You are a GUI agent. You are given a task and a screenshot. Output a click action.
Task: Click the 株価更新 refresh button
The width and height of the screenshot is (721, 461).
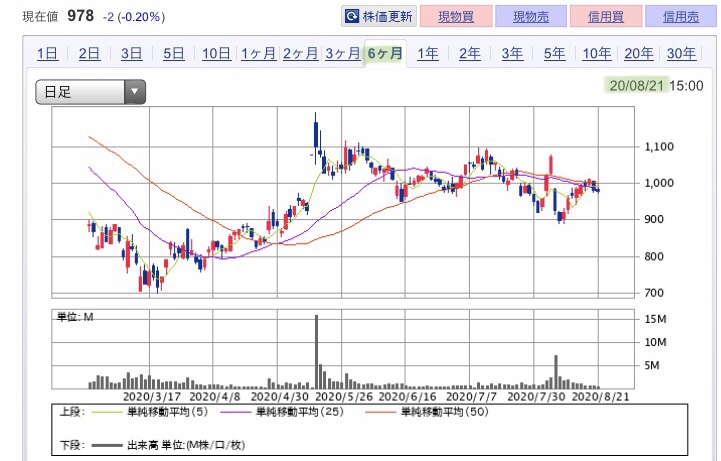379,17
